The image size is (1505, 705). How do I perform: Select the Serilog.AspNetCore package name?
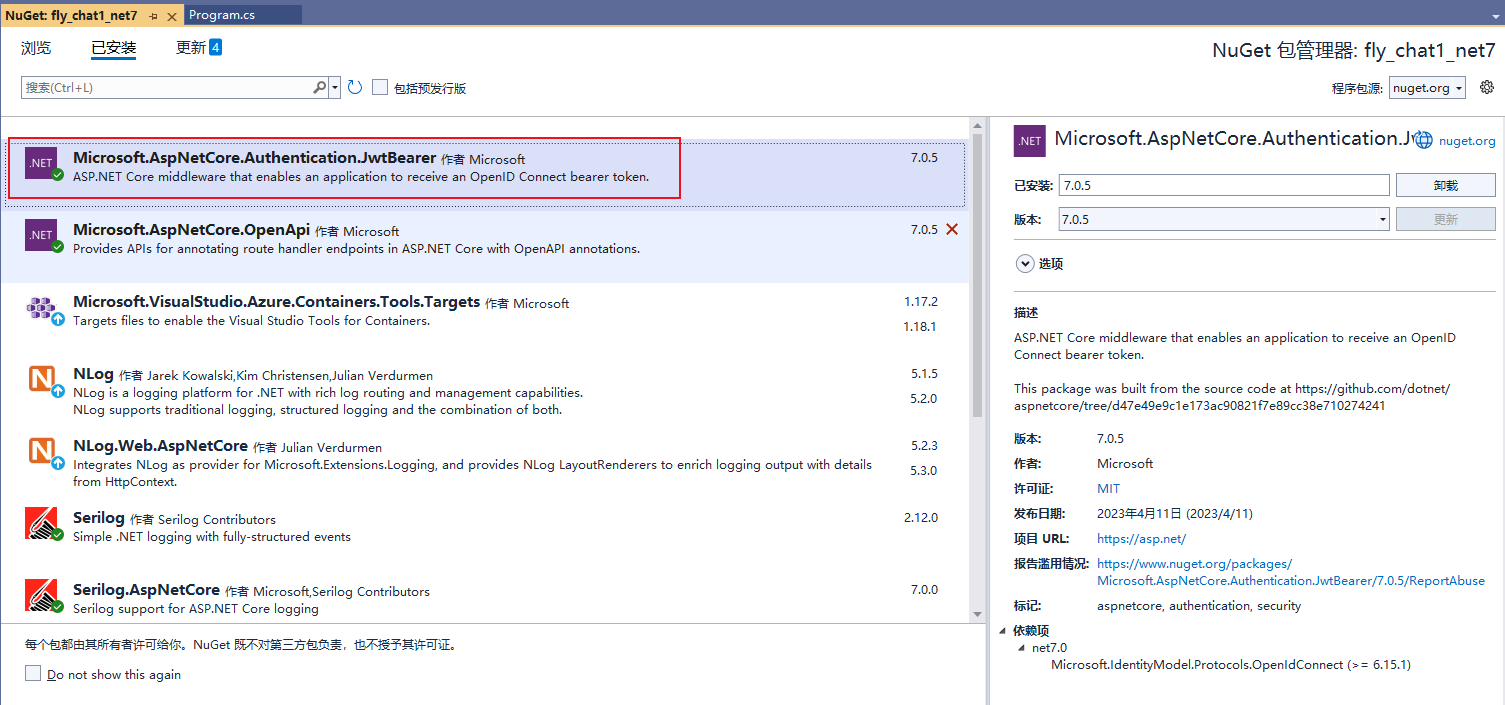coord(146,590)
